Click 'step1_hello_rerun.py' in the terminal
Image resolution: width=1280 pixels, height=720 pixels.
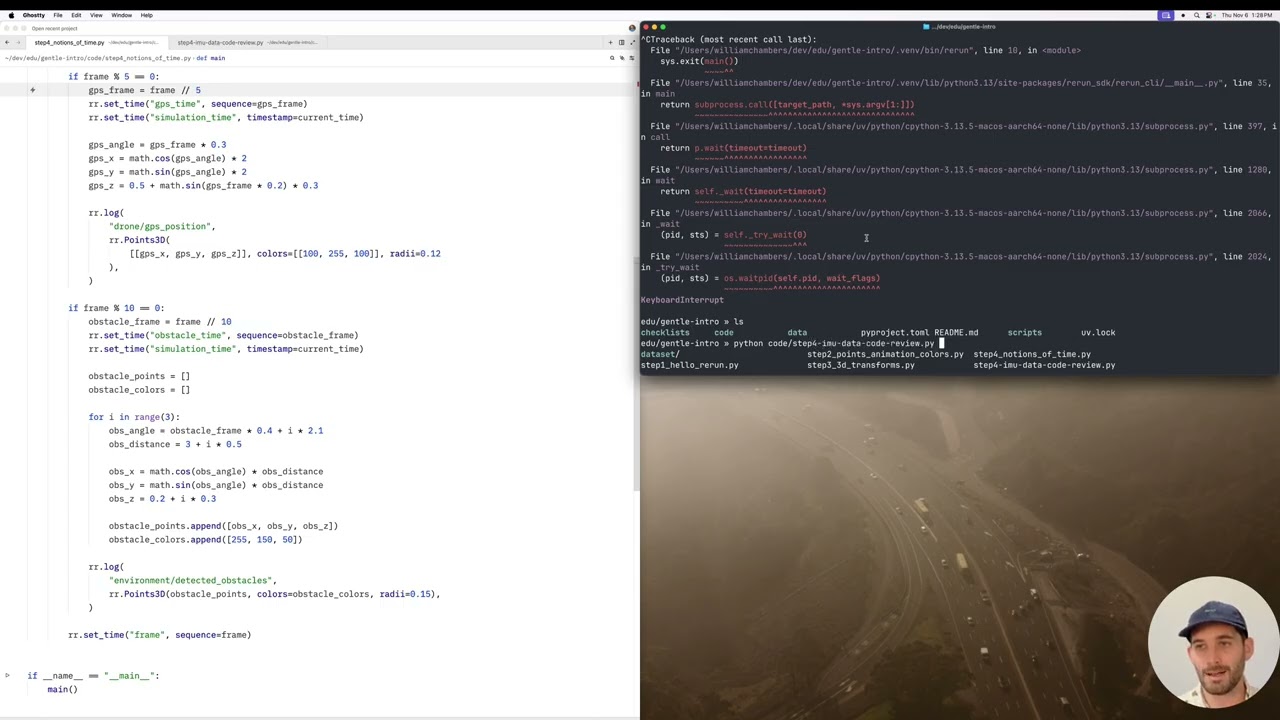pos(690,365)
